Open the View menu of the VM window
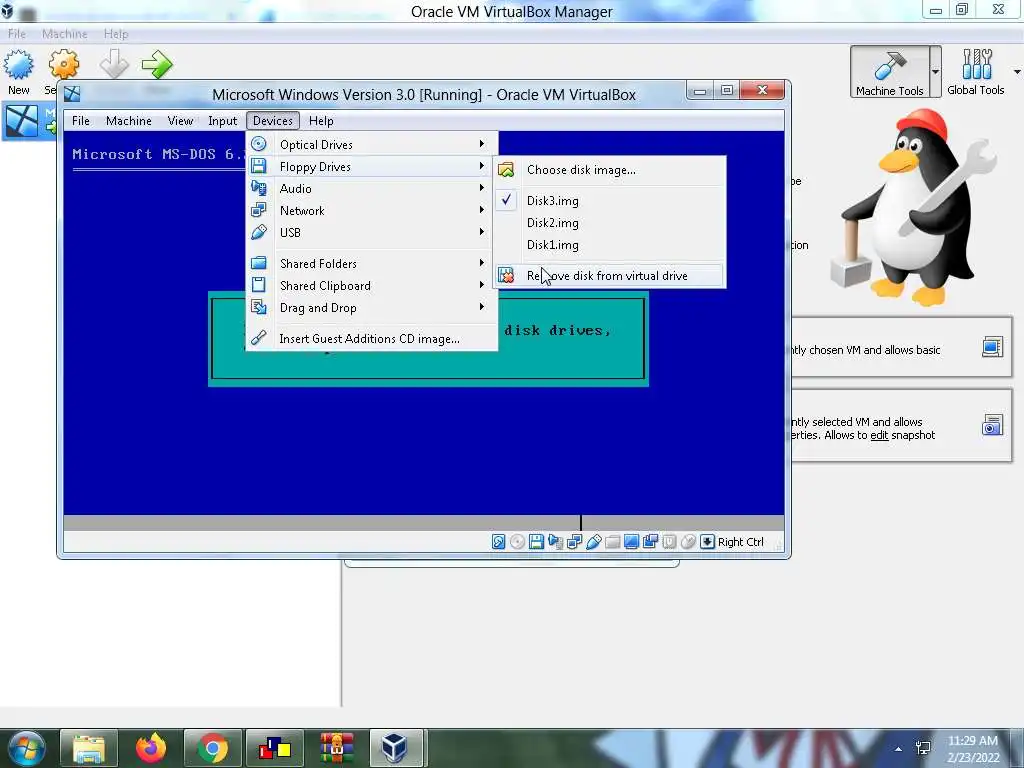 pyautogui.click(x=180, y=121)
